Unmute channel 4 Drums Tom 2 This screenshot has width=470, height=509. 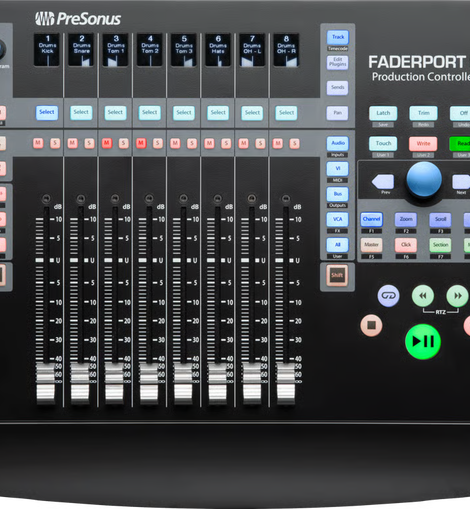(x=141, y=143)
